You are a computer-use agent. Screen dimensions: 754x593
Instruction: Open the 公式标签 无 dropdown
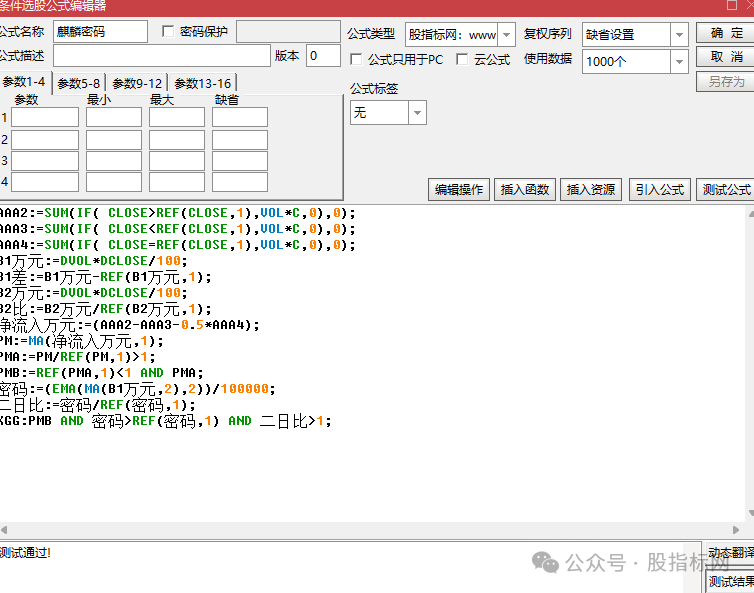coord(417,113)
